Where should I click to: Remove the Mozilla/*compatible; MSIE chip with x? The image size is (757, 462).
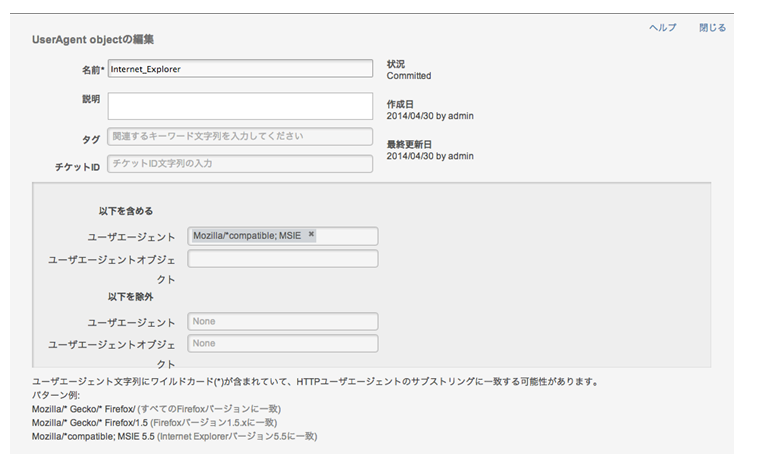[x=311, y=235]
